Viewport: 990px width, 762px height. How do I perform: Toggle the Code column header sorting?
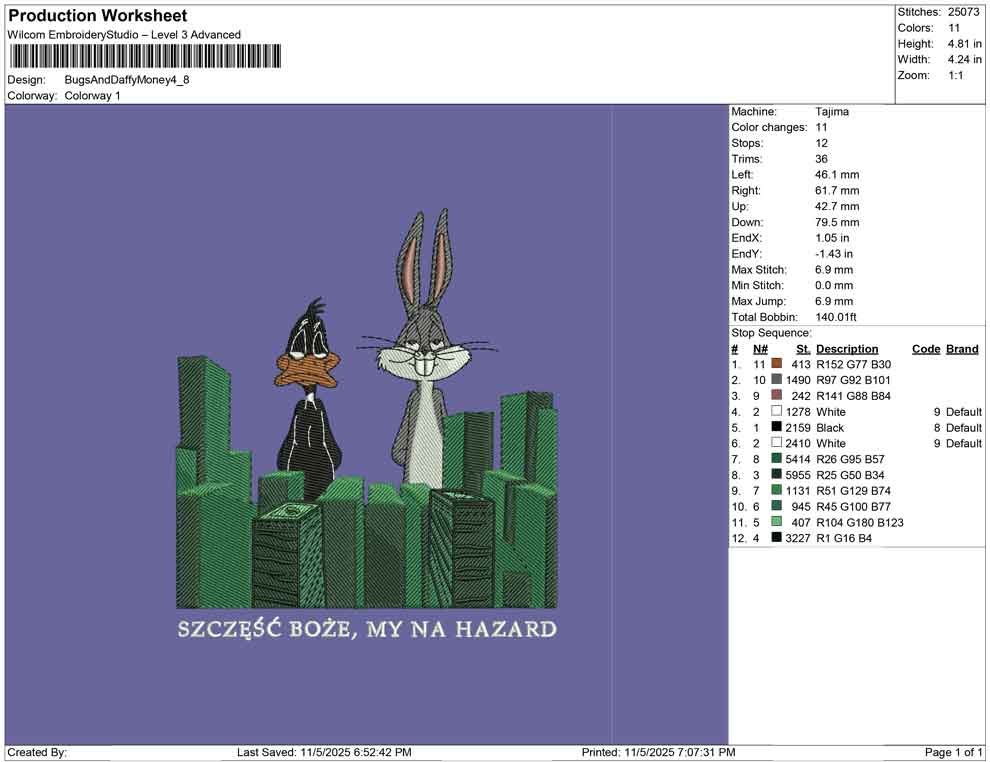pyautogui.click(x=926, y=348)
